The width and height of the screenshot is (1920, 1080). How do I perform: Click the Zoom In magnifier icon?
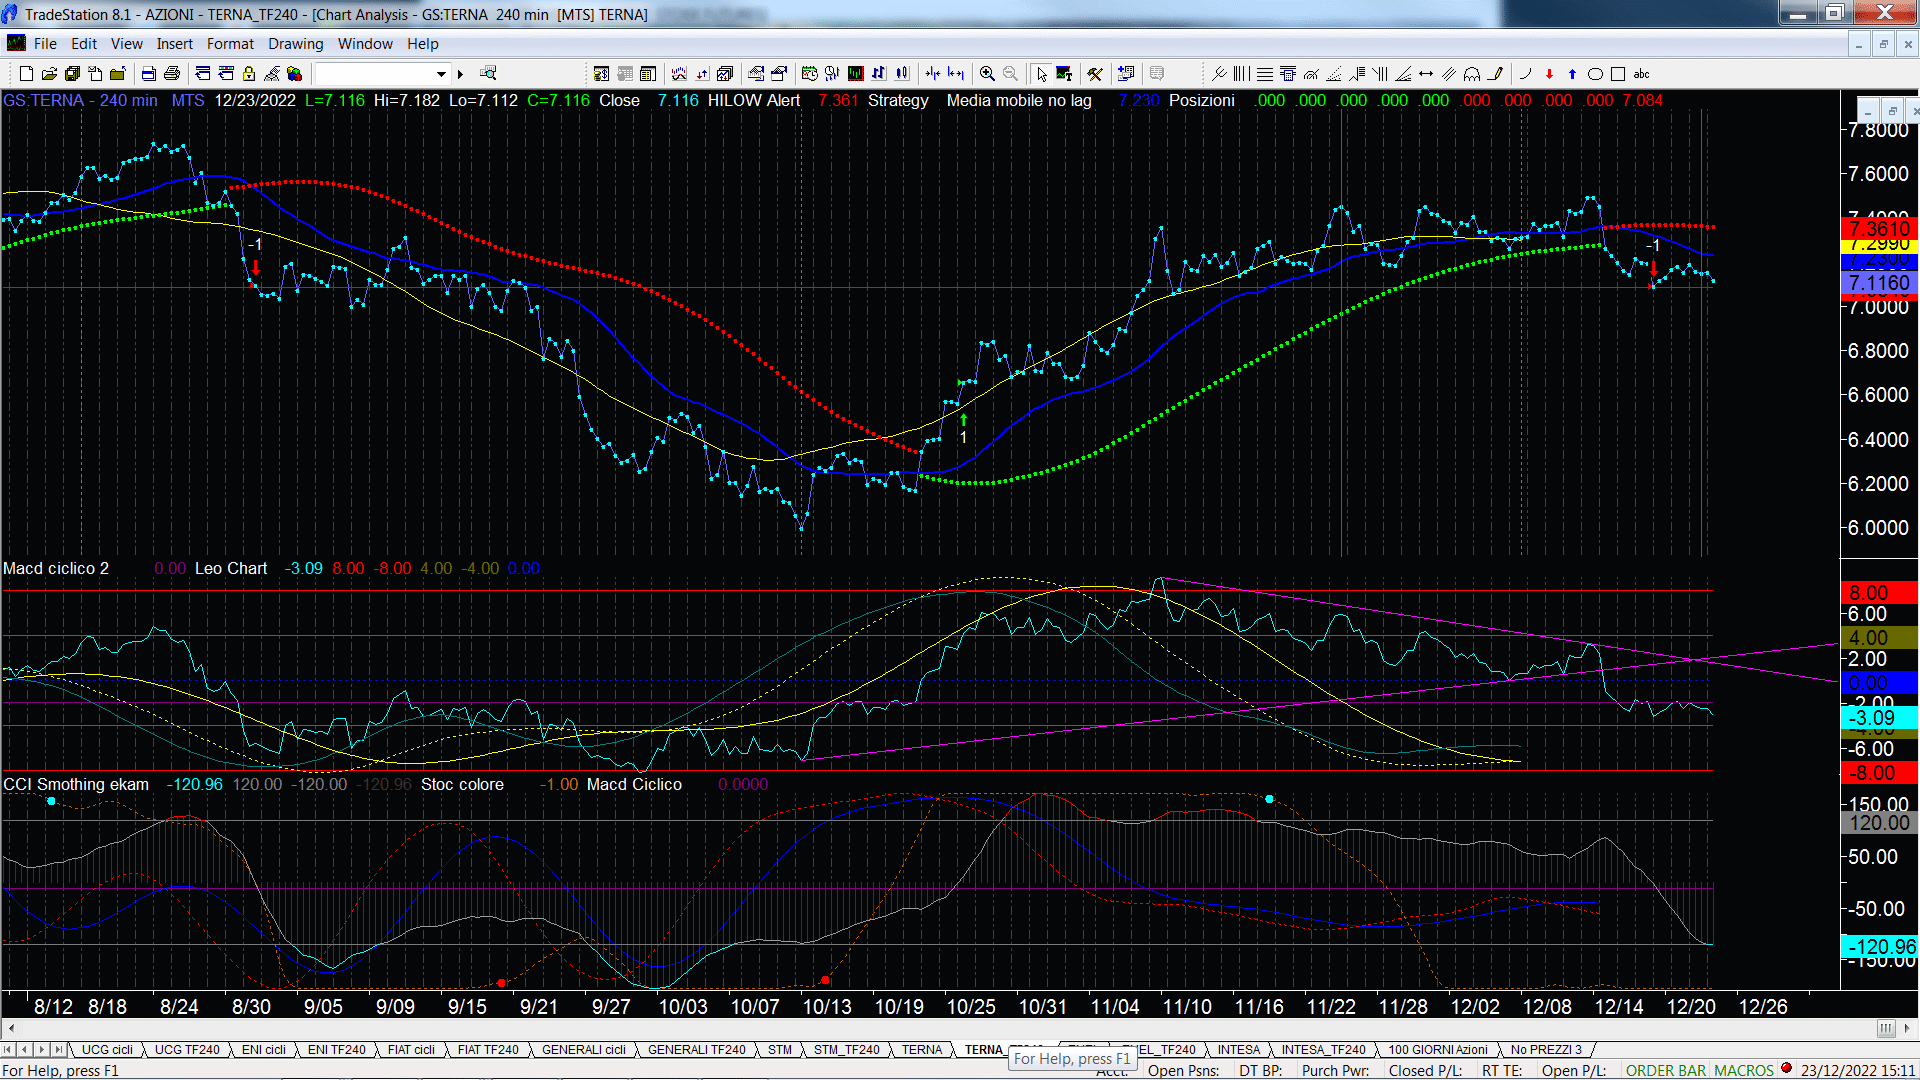[x=987, y=74]
